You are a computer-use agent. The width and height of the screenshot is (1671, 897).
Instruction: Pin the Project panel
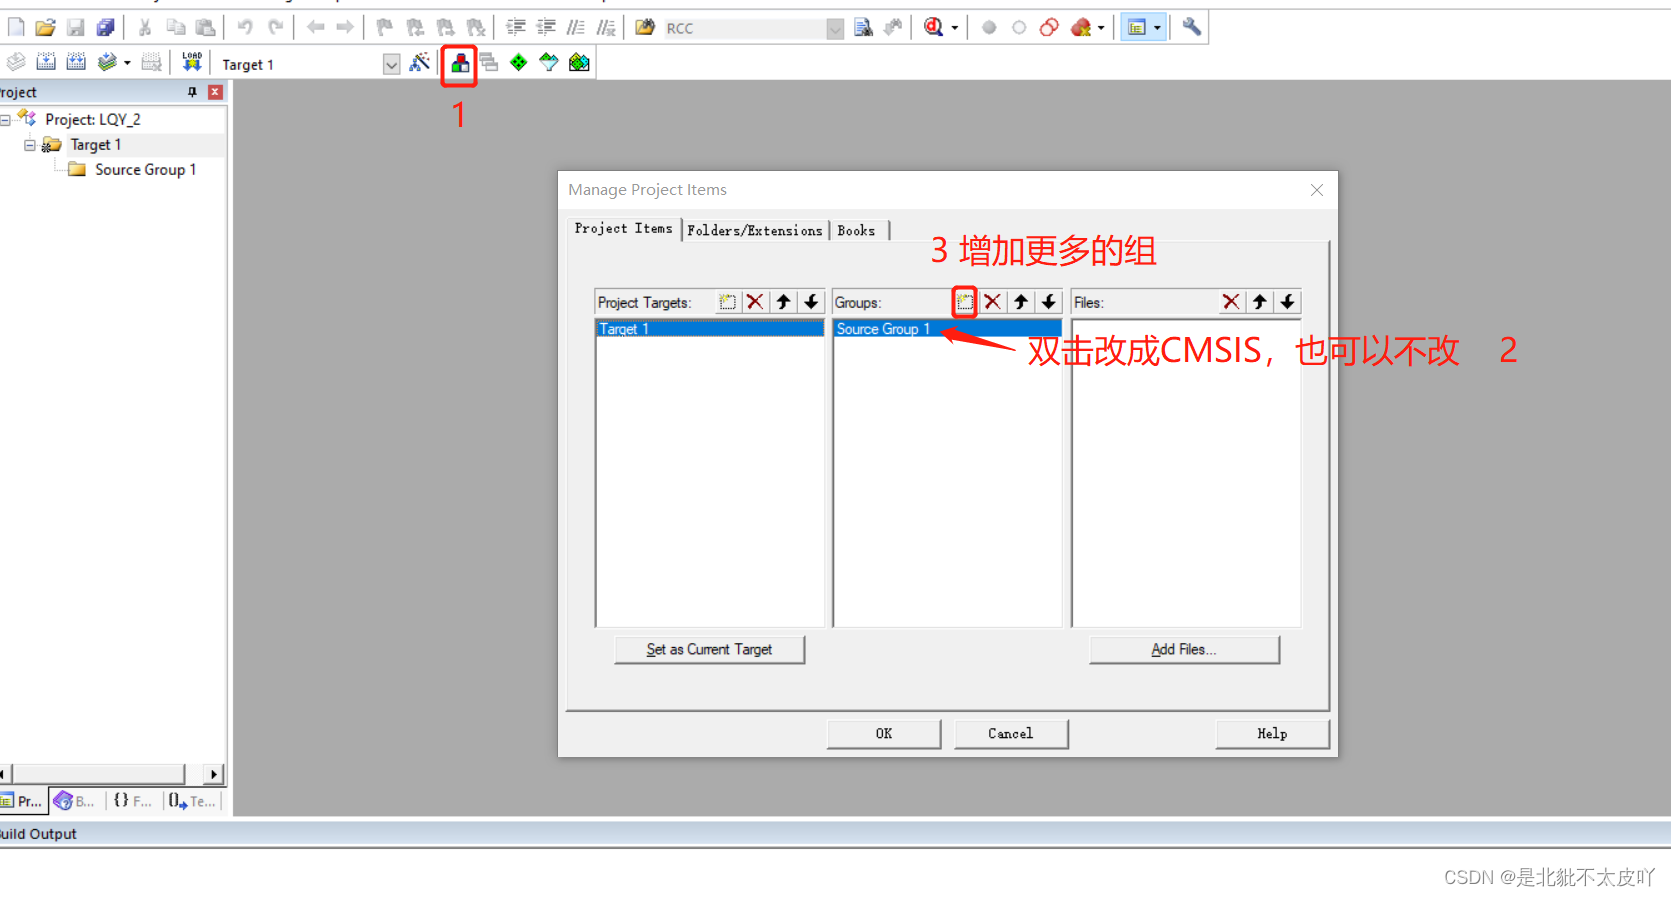point(192,92)
